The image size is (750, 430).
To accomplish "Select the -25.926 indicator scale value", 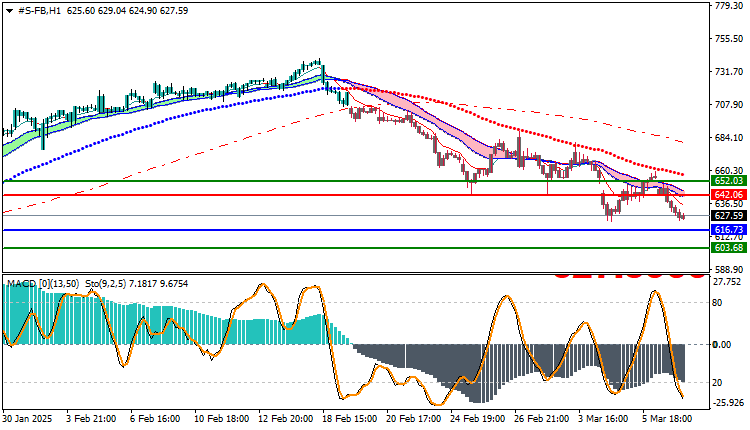I will [x=728, y=403].
